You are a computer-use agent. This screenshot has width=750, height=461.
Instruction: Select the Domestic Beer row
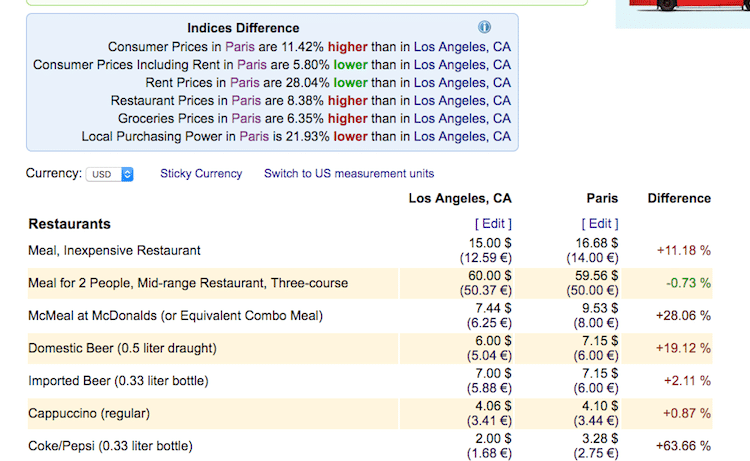click(370, 348)
